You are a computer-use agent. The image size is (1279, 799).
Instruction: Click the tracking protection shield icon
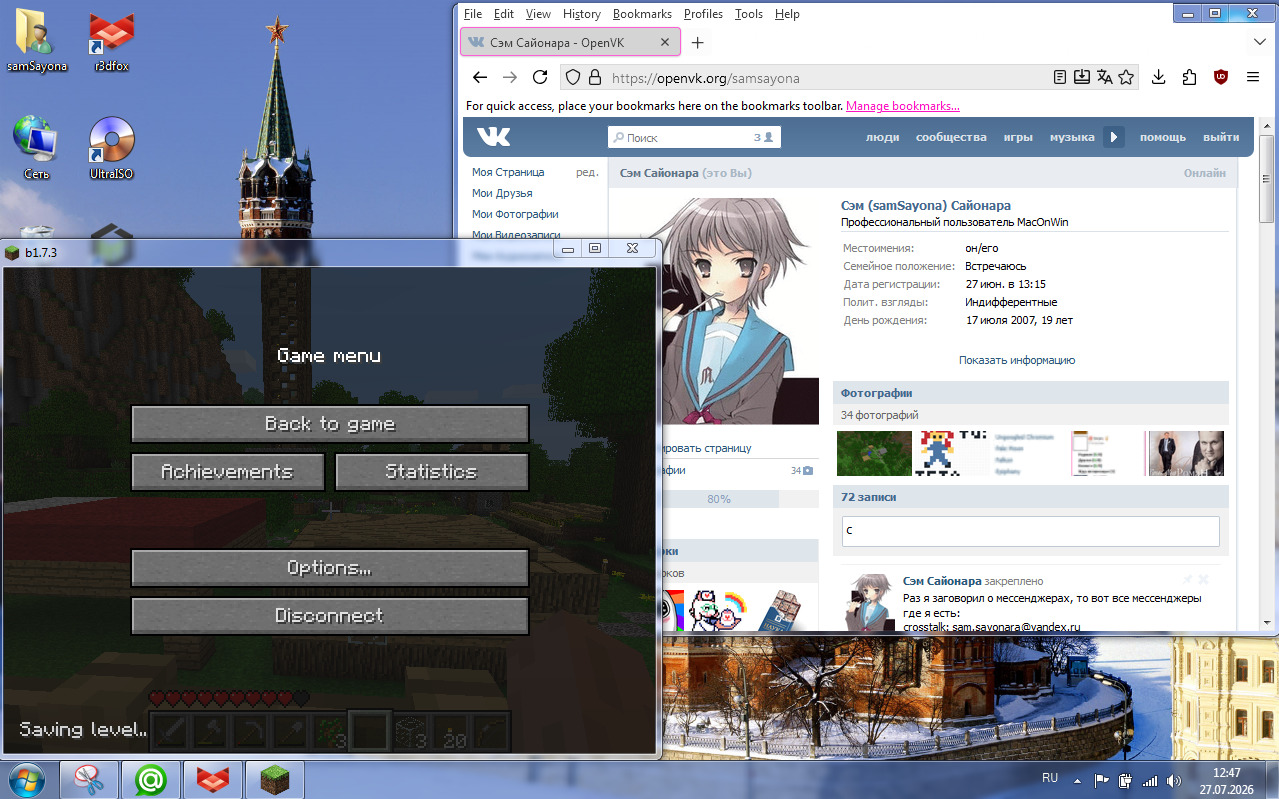click(x=572, y=77)
